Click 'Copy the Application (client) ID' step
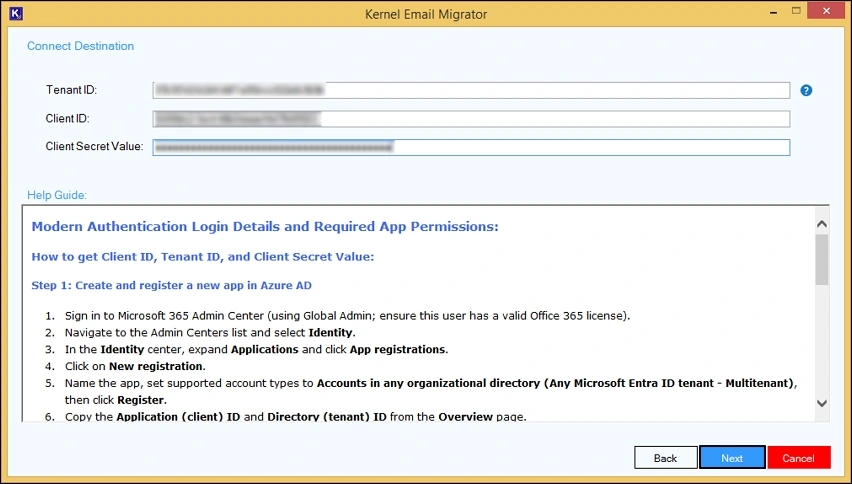852x484 pixels. coord(296,417)
